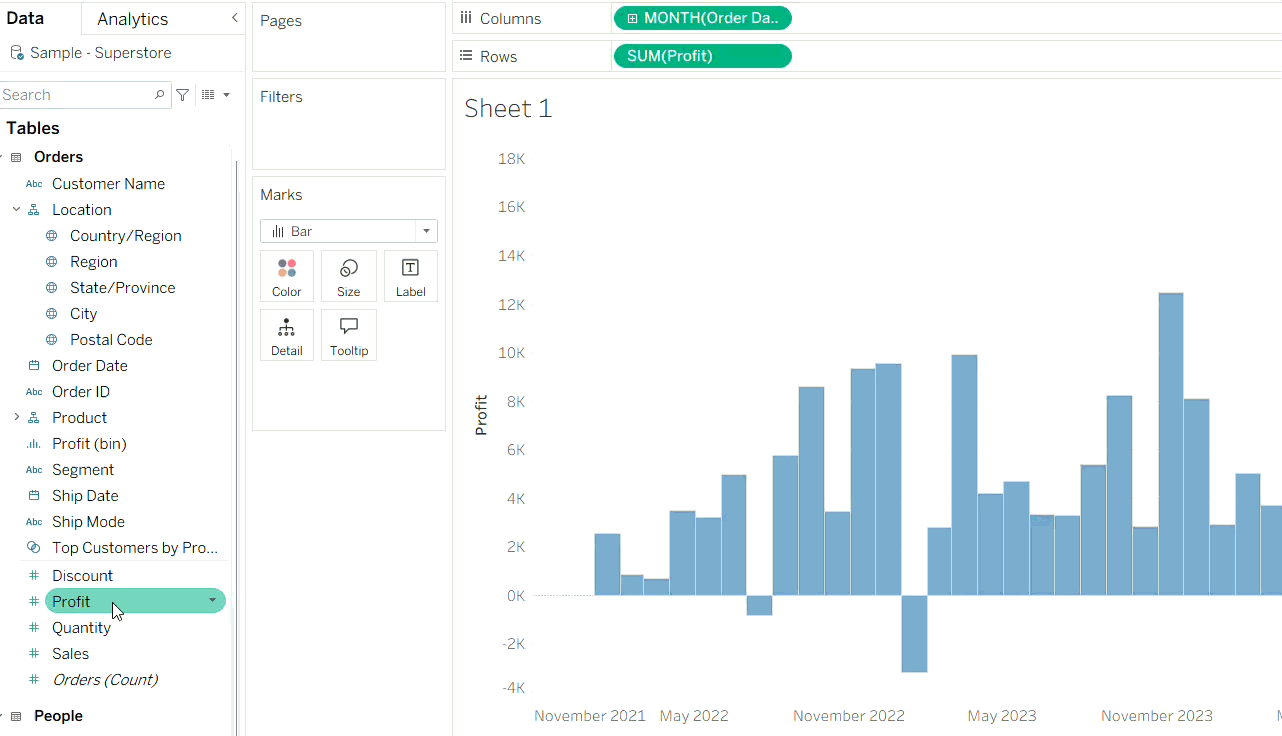Click the filter icon beside search box
This screenshot has width=1282, height=736.
coord(183,95)
